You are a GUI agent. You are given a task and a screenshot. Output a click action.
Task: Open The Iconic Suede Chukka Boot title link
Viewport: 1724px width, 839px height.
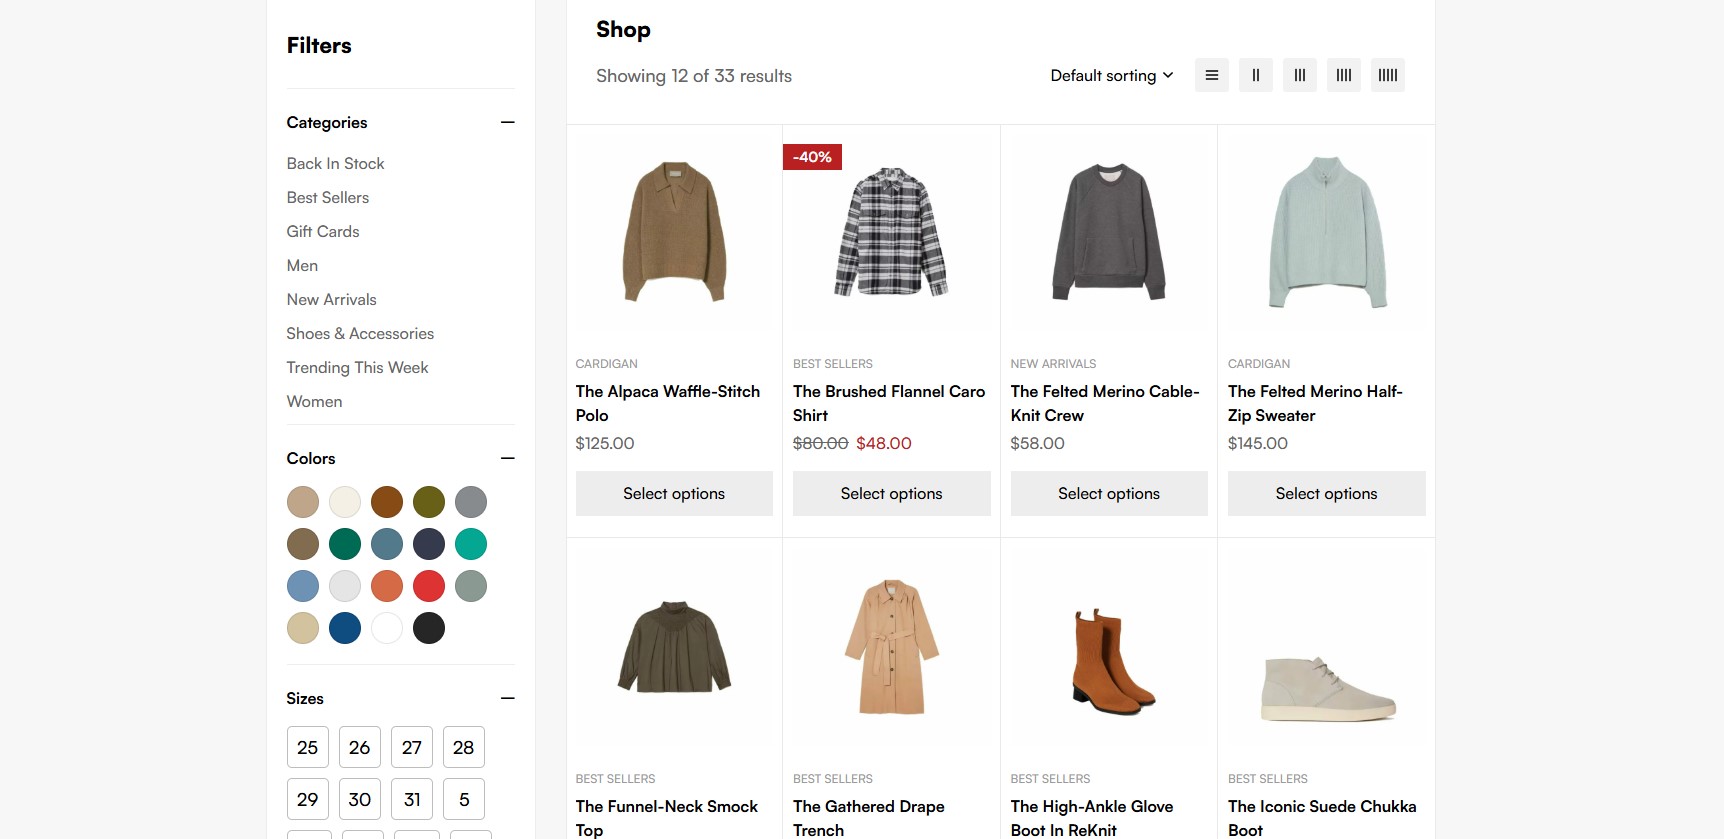(x=1322, y=818)
